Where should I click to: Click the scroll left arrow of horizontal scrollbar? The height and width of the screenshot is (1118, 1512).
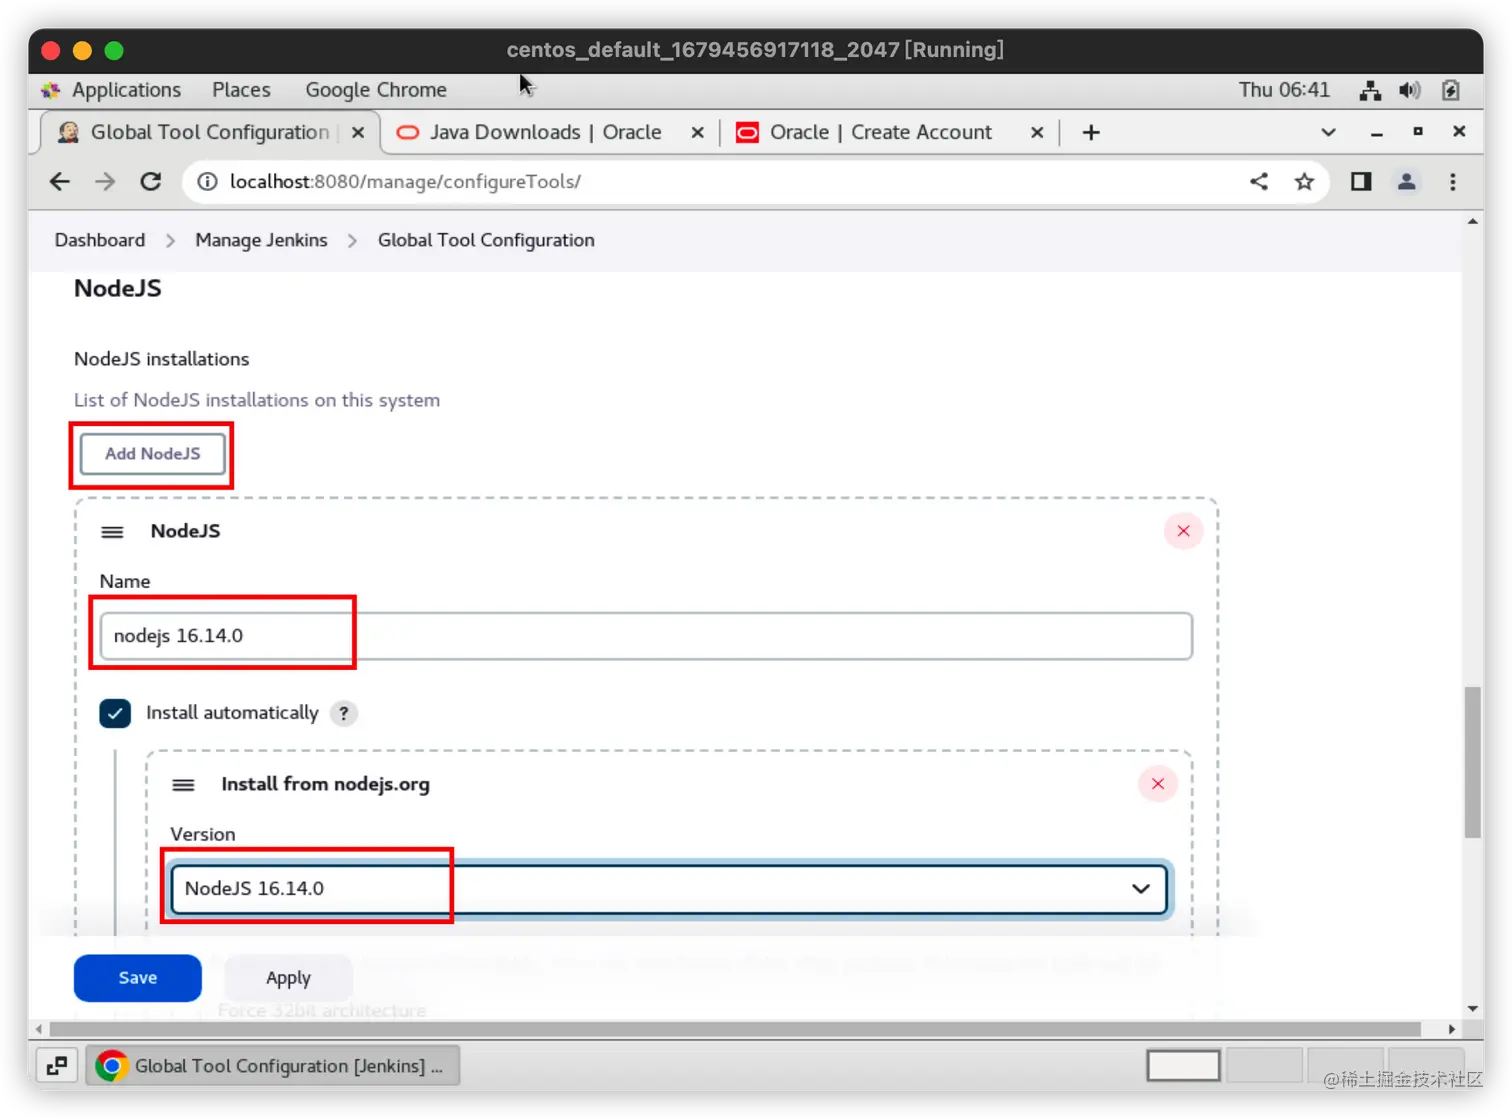(x=39, y=1029)
